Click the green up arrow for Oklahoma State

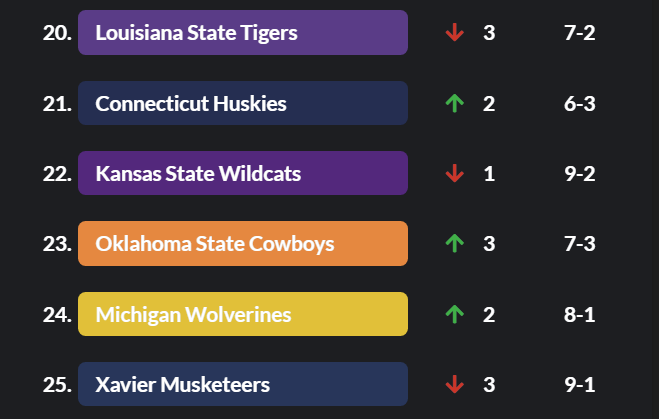[455, 244]
